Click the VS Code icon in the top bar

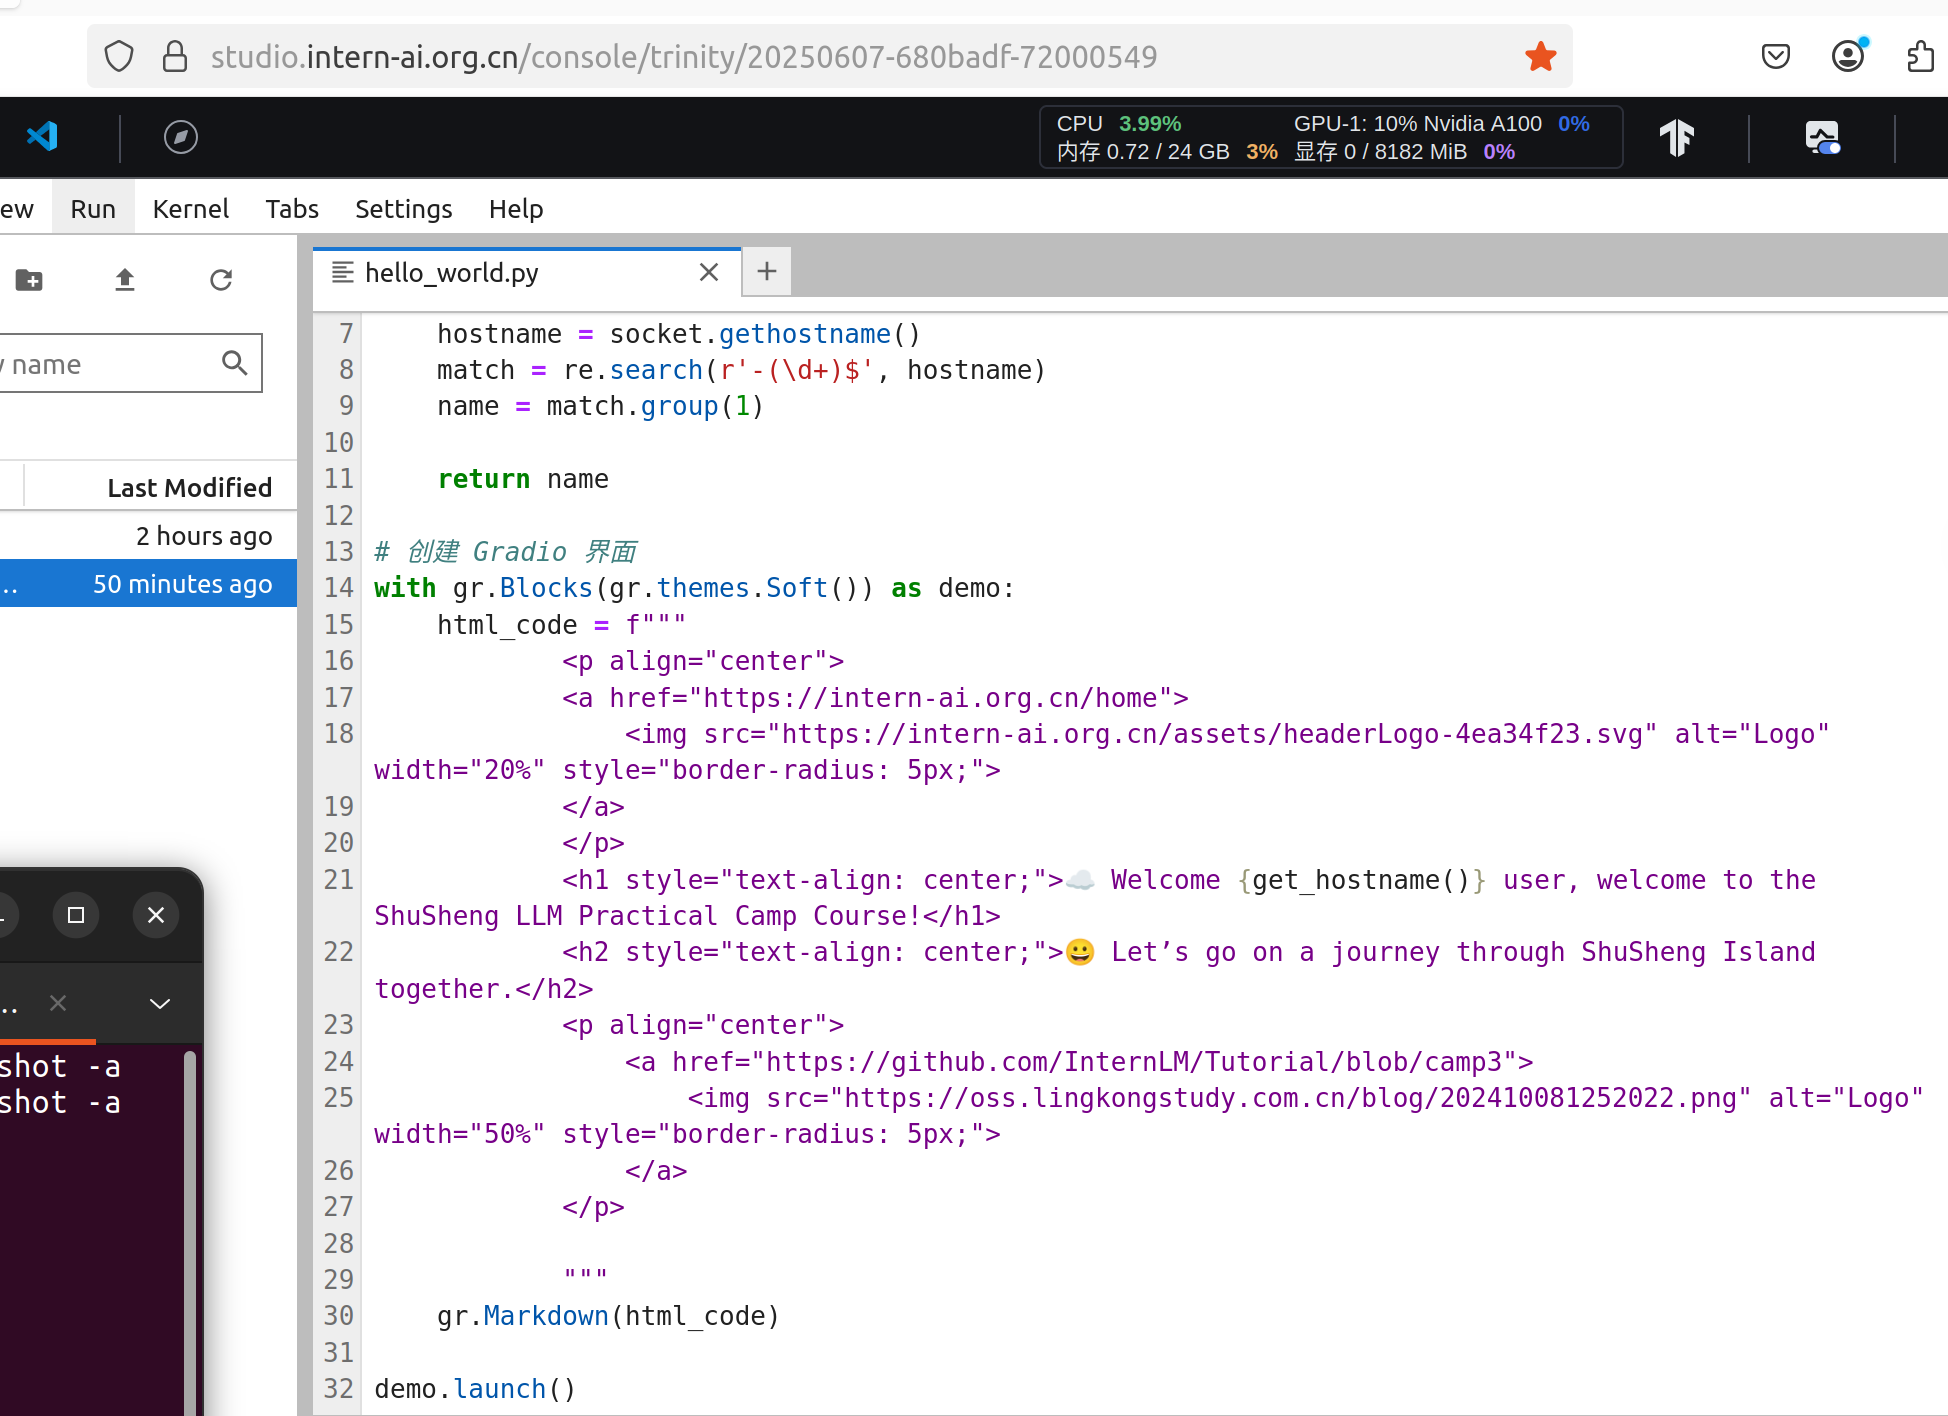42,136
